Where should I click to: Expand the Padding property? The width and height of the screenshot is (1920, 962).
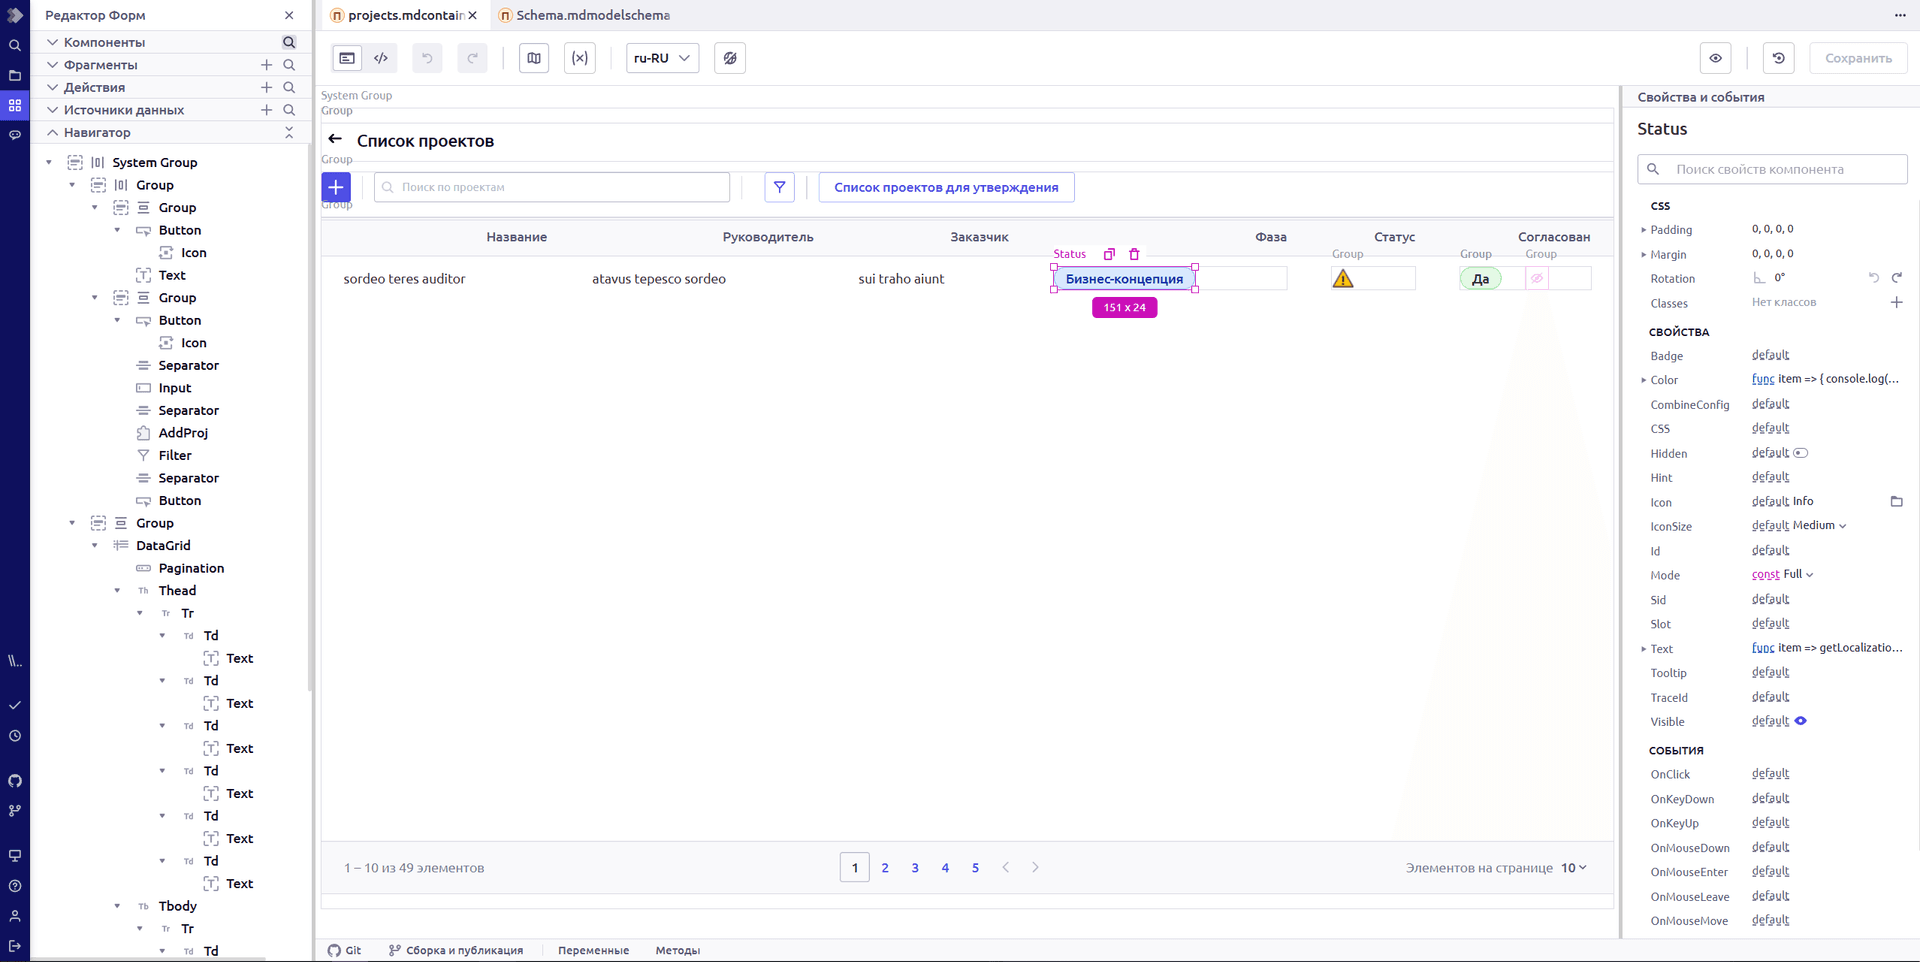[x=1643, y=230]
